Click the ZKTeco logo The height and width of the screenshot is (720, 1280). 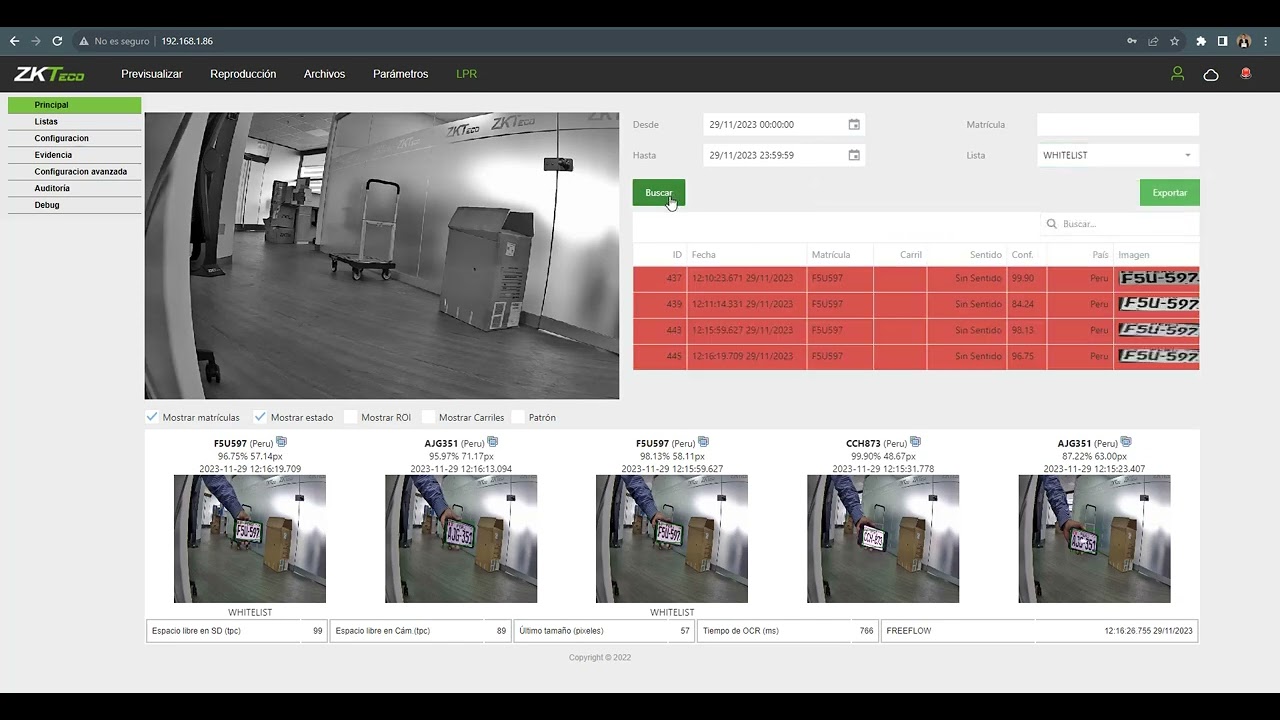pos(49,74)
